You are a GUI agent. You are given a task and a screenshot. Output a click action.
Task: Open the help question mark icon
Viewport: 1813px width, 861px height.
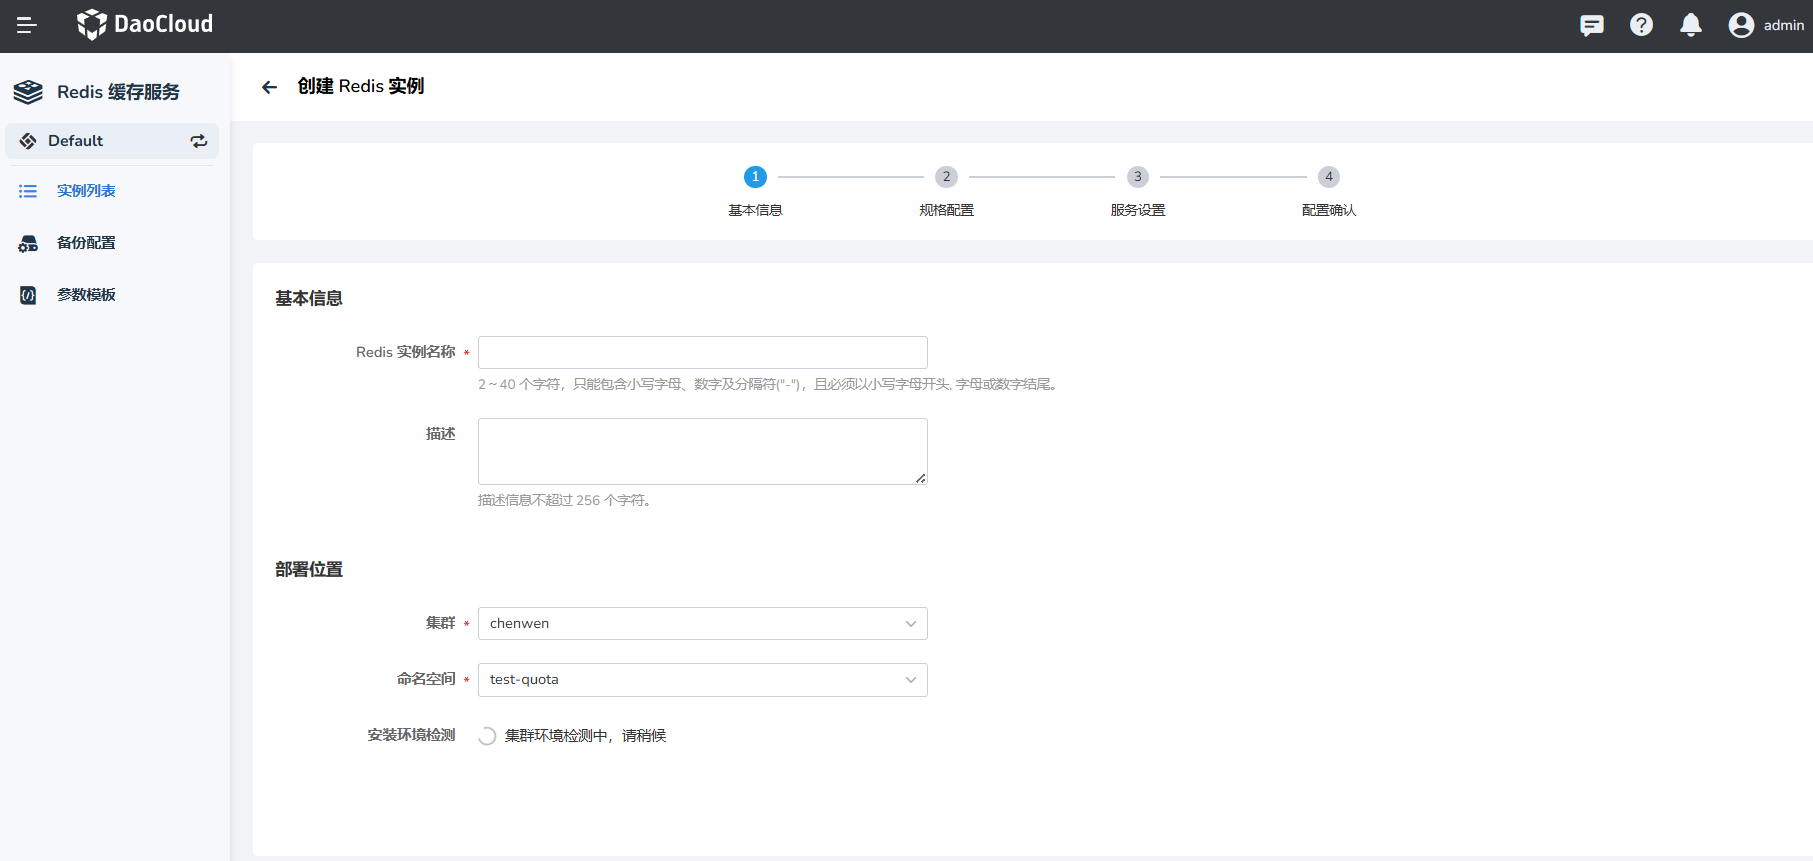pyautogui.click(x=1641, y=25)
